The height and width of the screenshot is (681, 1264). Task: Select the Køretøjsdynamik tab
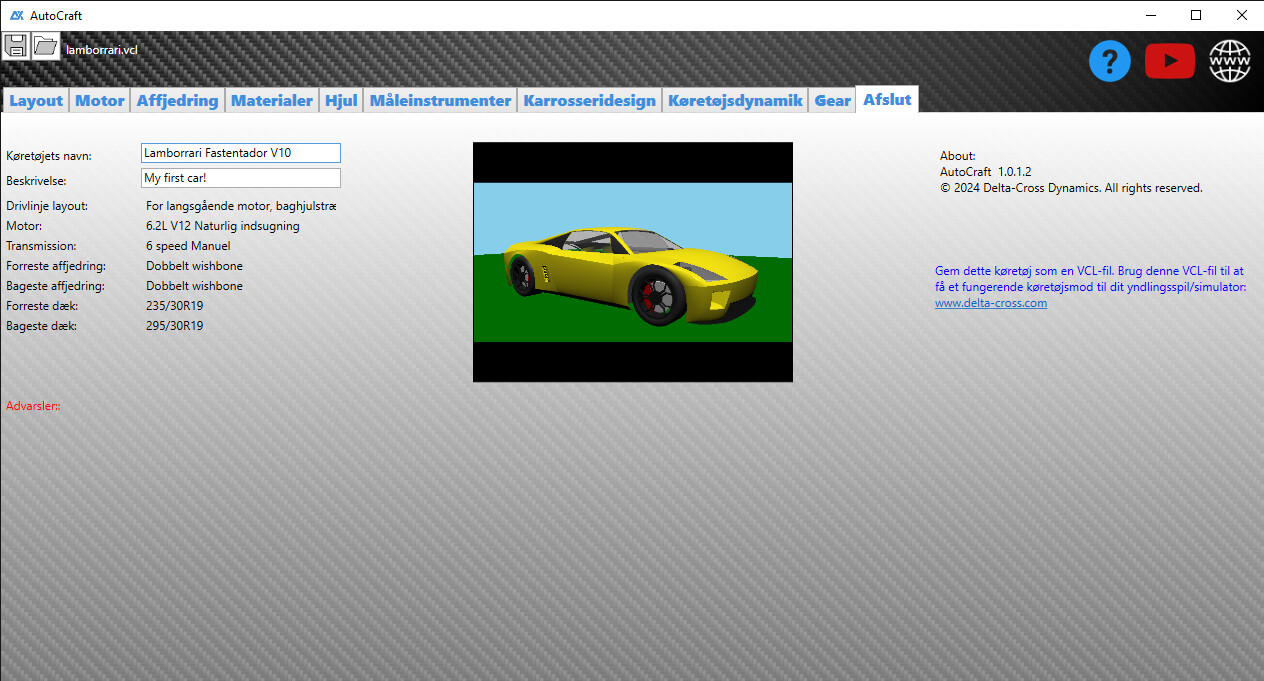click(735, 100)
